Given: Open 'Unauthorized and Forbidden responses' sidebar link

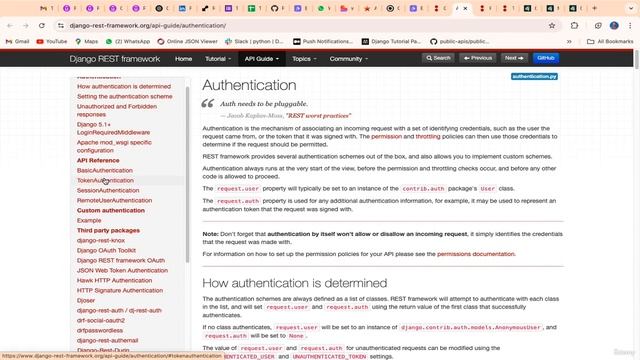Looking at the screenshot, I should 117,110.
